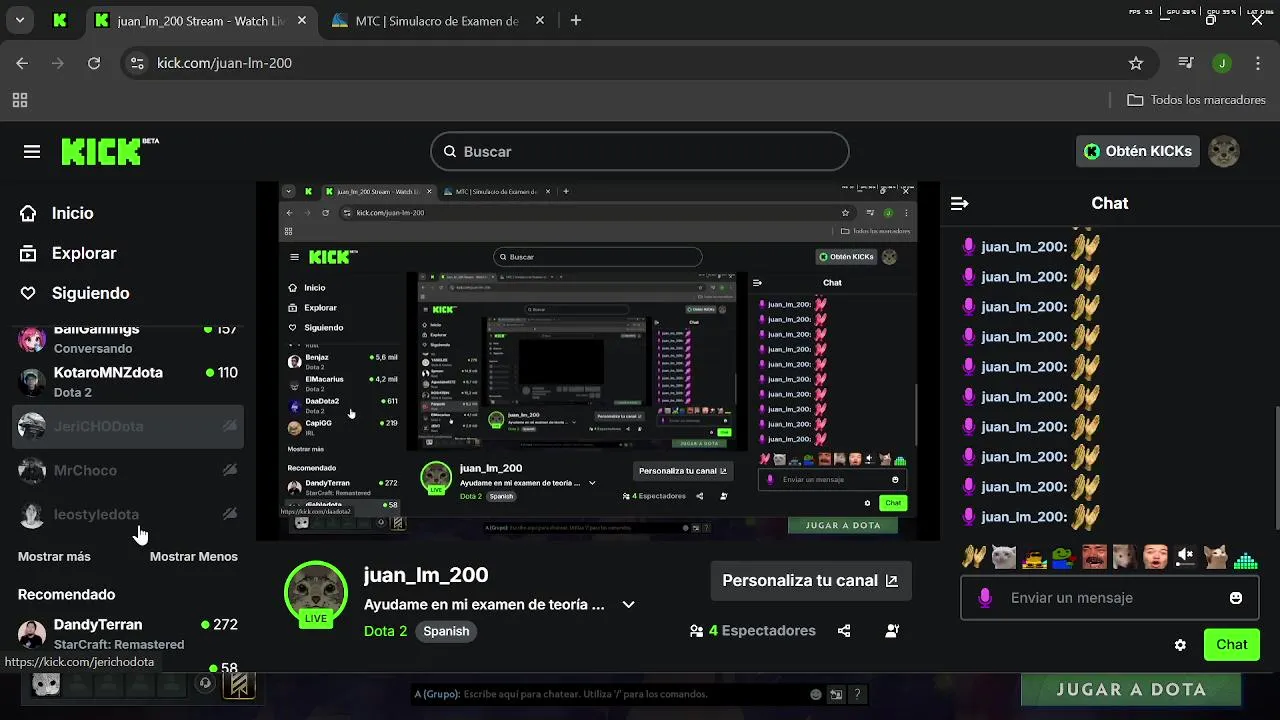The image size is (1280, 720).
Task: Click Mostrar Menos in following list
Action: pos(194,557)
